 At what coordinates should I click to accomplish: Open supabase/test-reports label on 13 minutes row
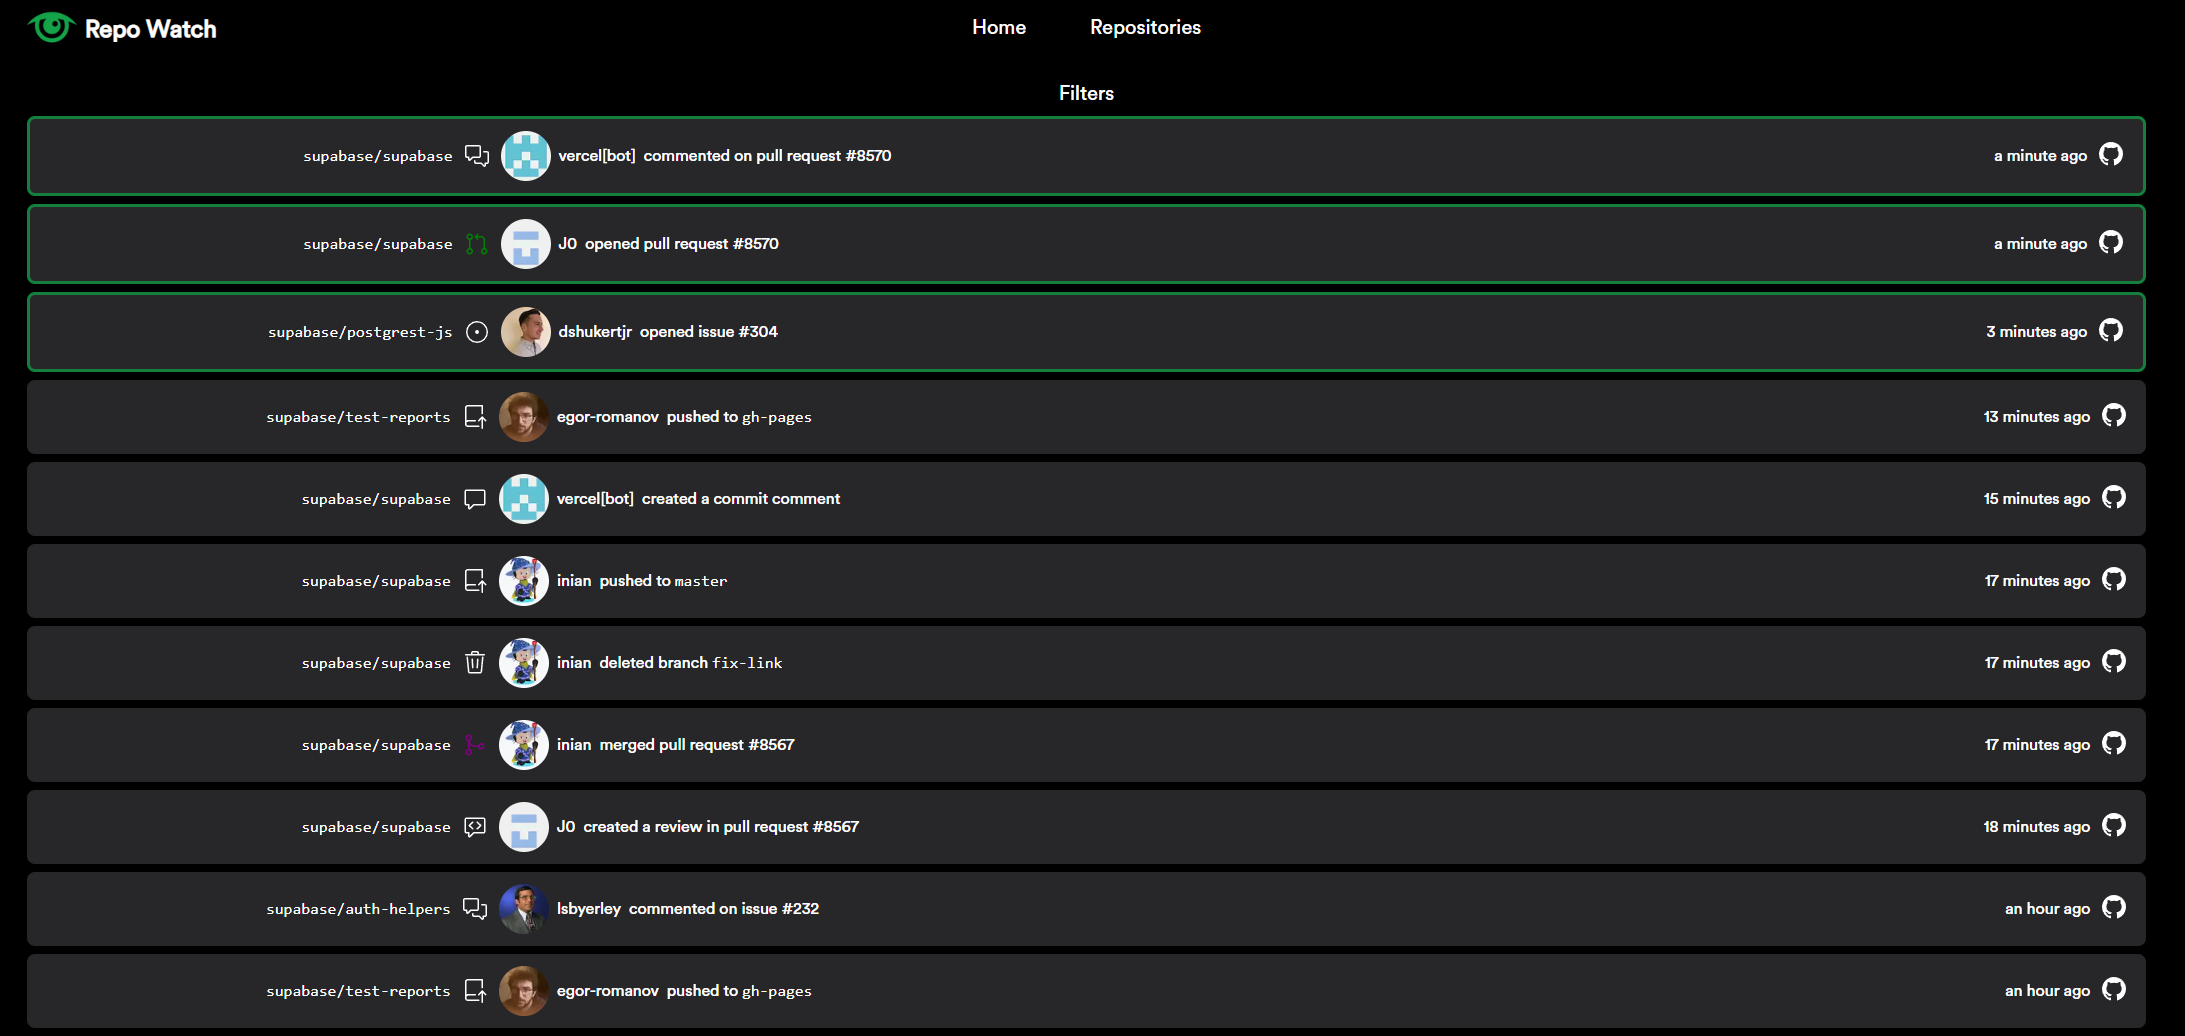358,417
